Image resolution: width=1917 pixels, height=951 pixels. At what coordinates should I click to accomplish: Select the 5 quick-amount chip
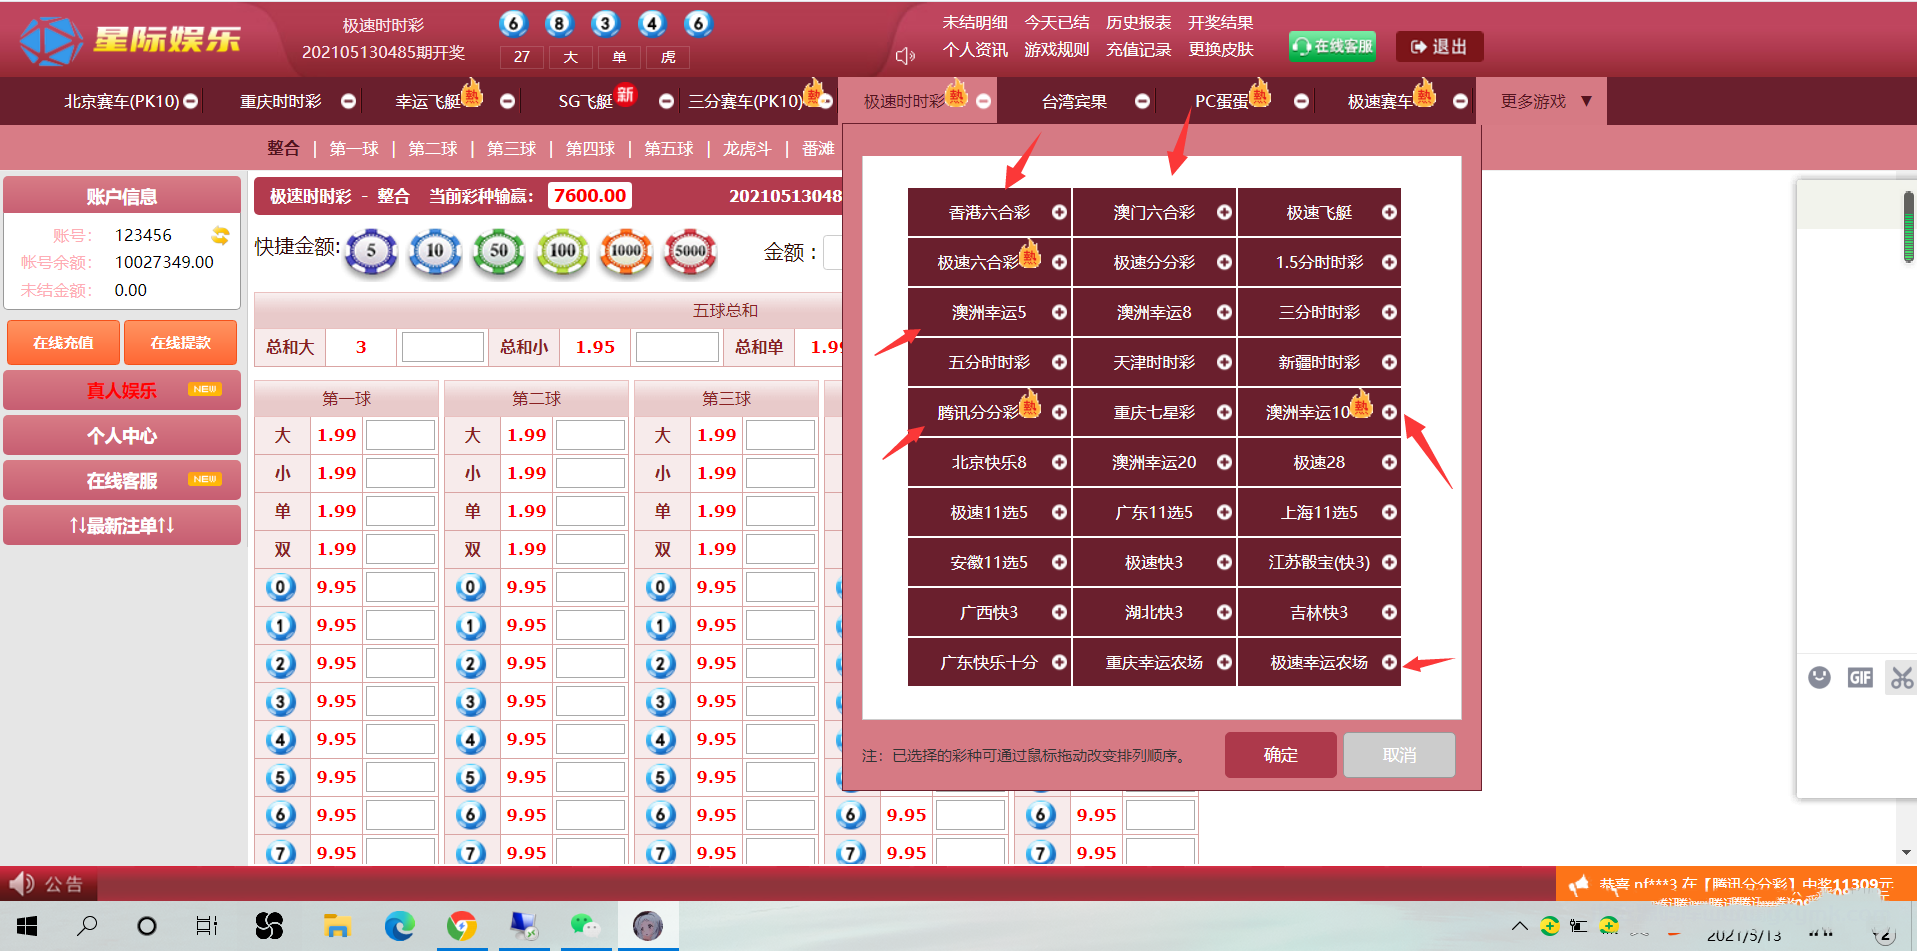click(x=371, y=251)
